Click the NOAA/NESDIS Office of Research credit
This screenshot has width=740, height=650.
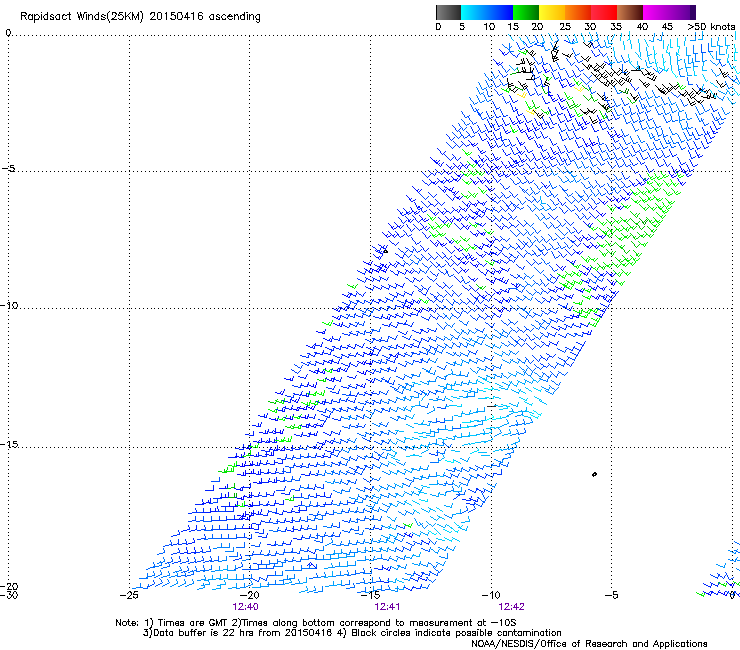point(589,644)
